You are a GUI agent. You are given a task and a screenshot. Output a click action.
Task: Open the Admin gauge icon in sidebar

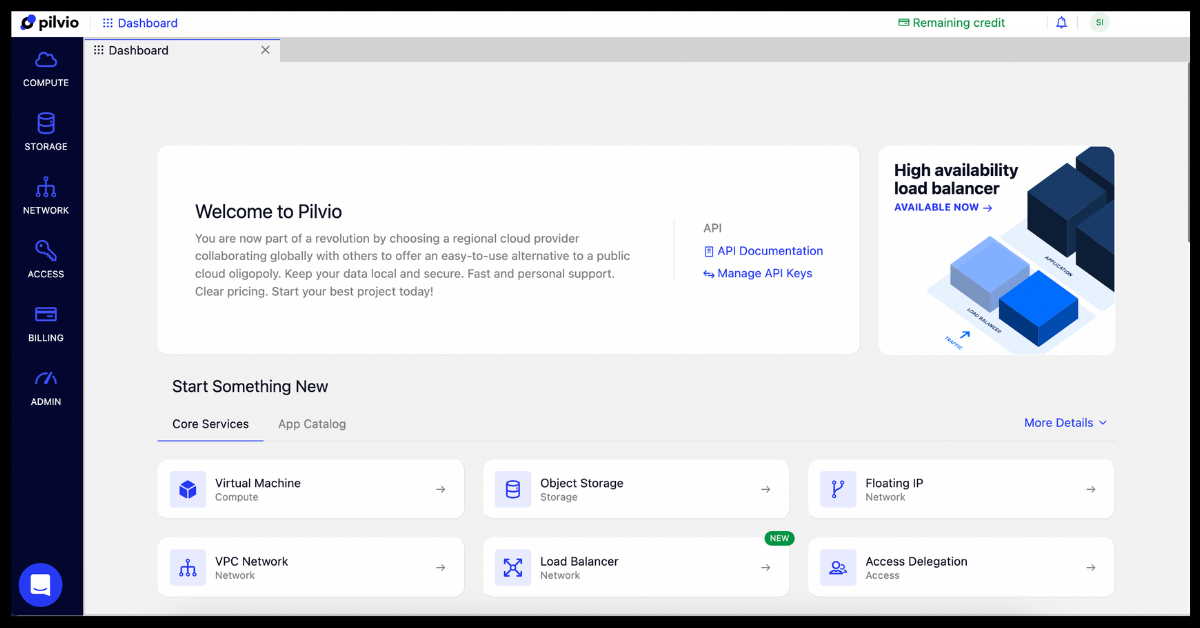pos(46,379)
